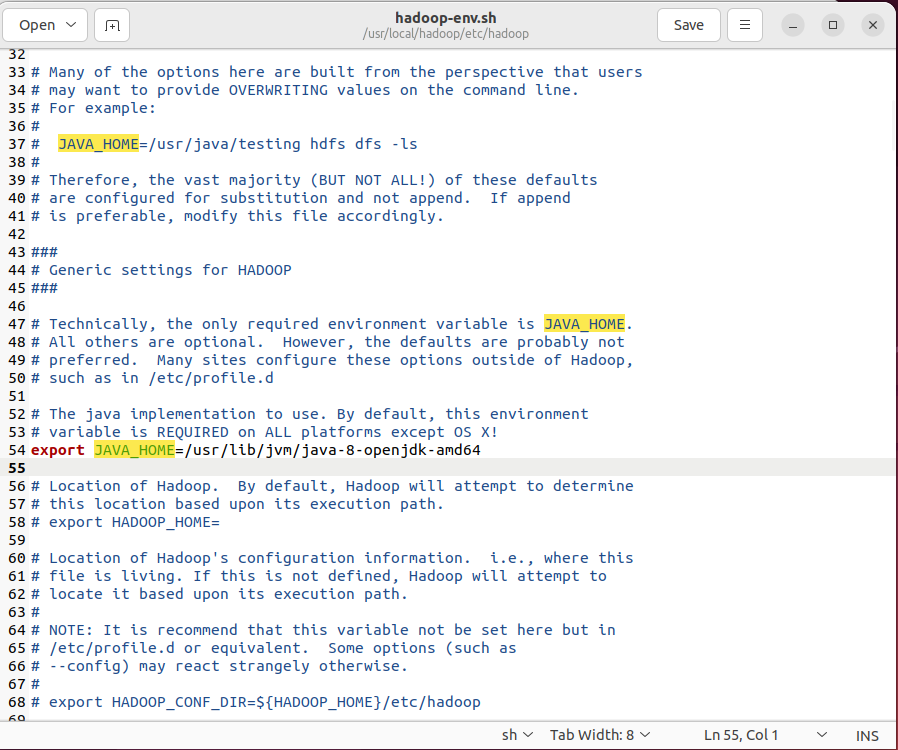Click the ### marker on line 45
The height and width of the screenshot is (750, 898).
44,288
